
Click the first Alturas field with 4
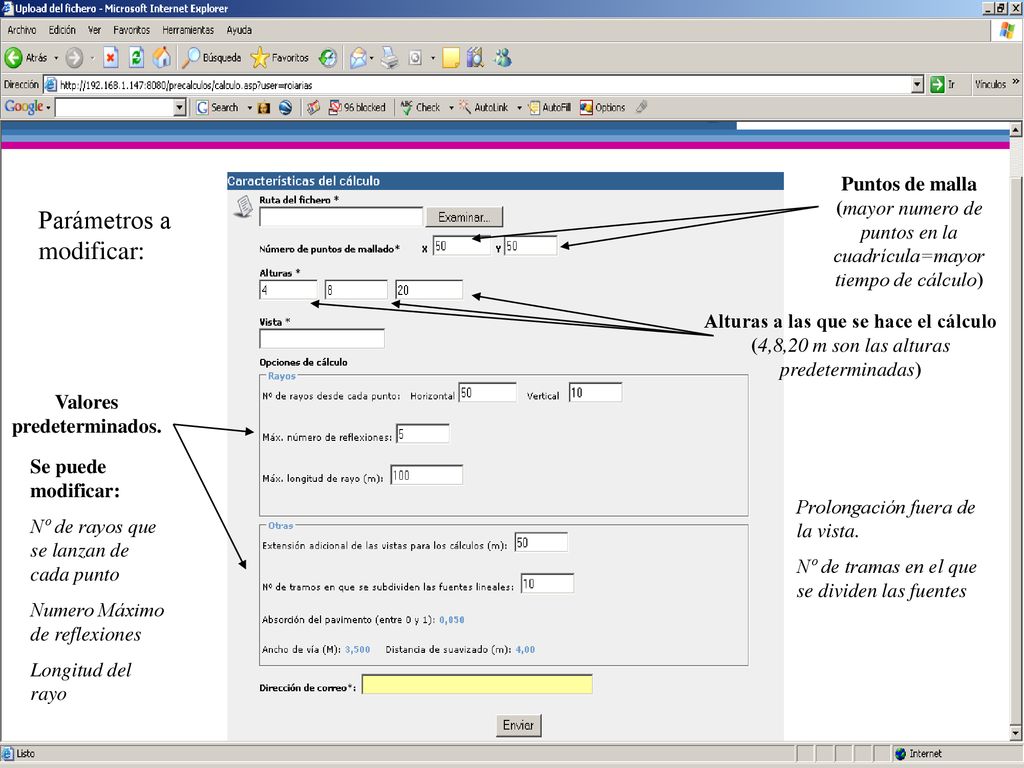pyautogui.click(x=288, y=290)
